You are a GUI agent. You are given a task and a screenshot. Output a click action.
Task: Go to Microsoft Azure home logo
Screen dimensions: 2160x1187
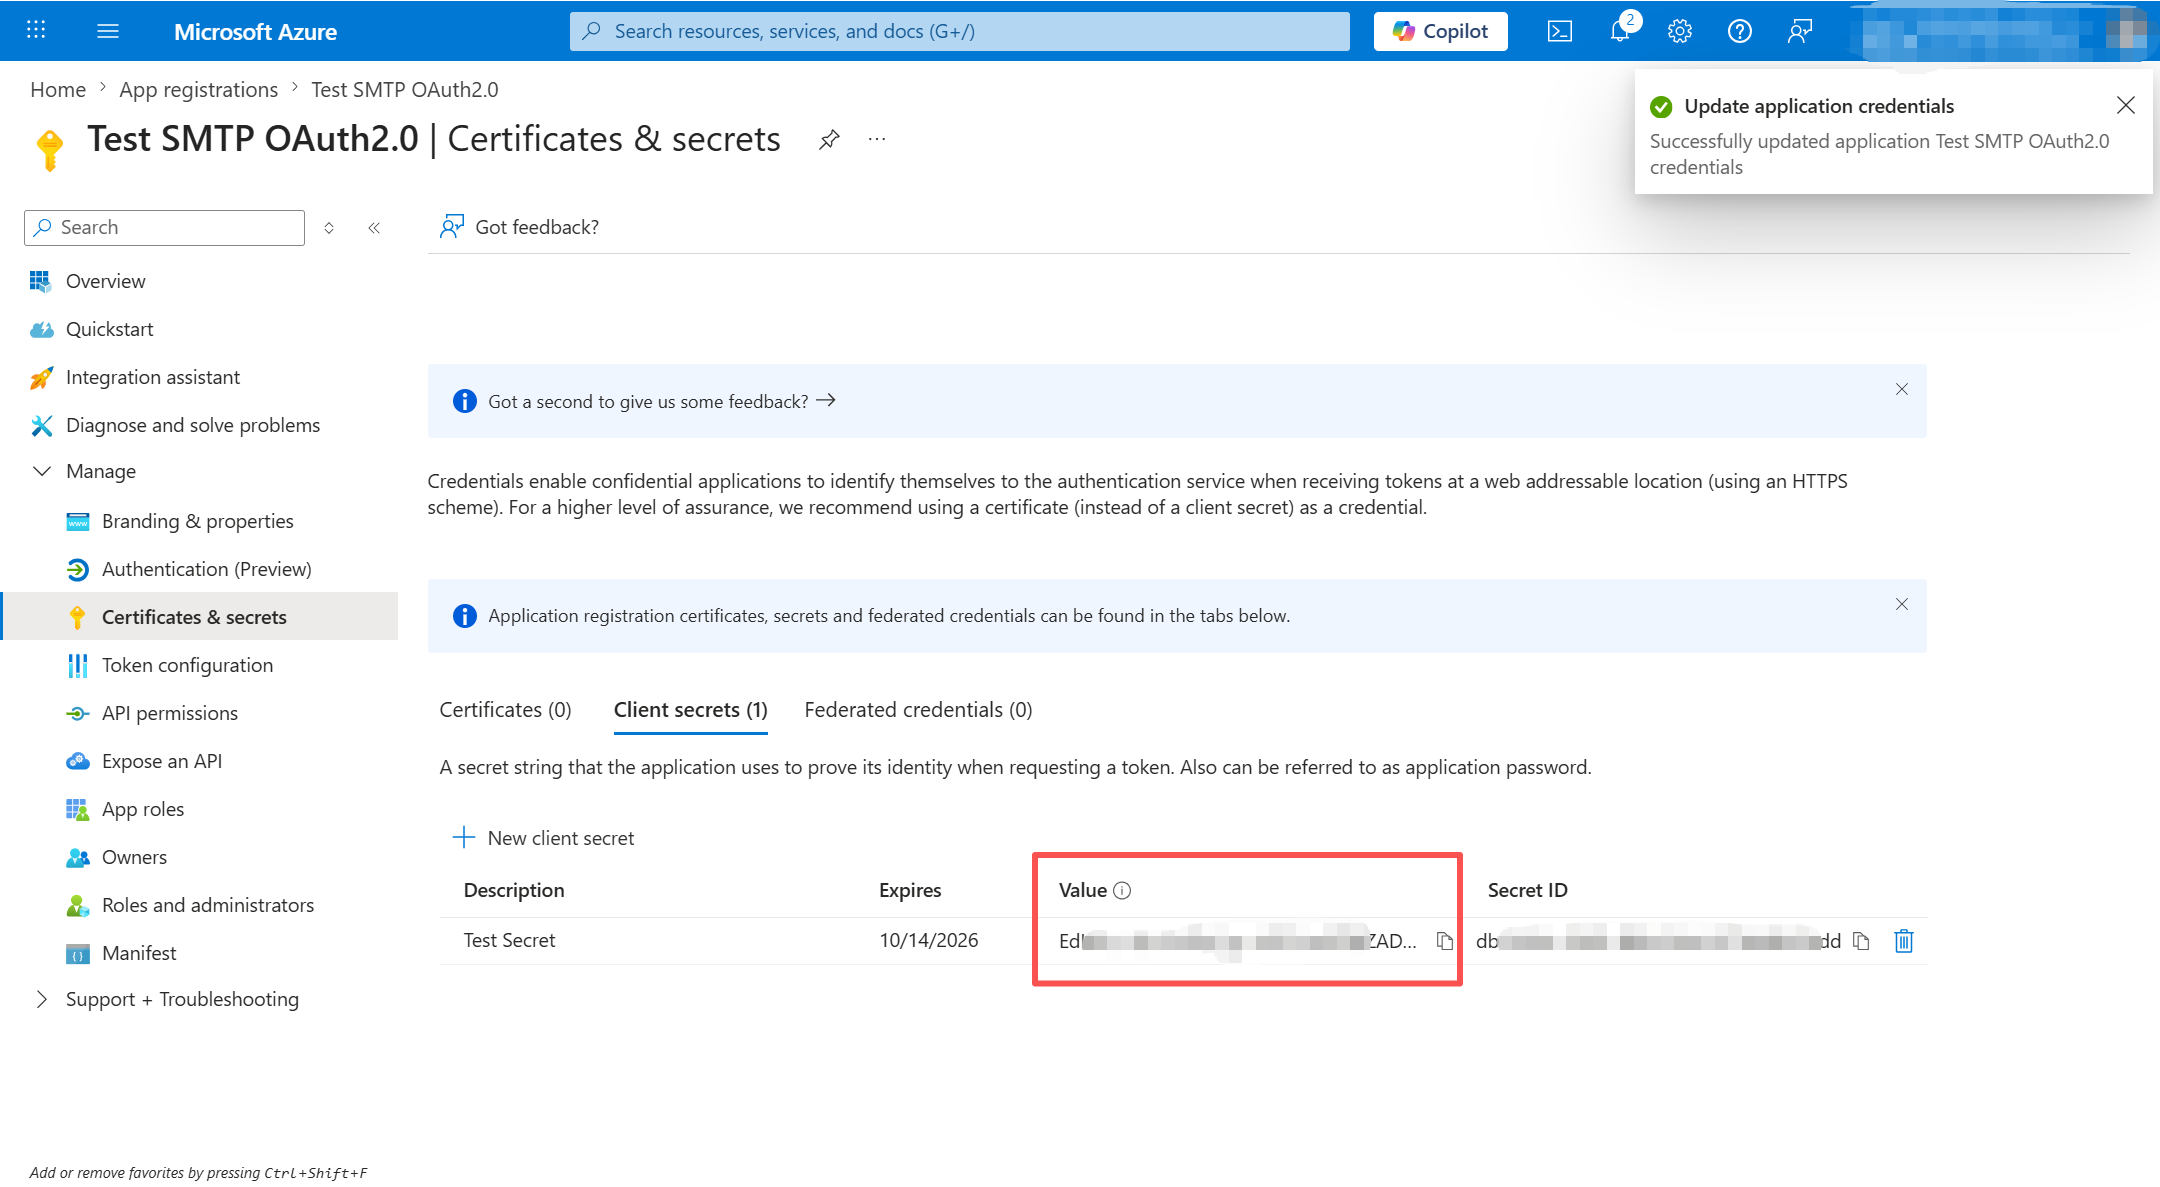tap(255, 31)
